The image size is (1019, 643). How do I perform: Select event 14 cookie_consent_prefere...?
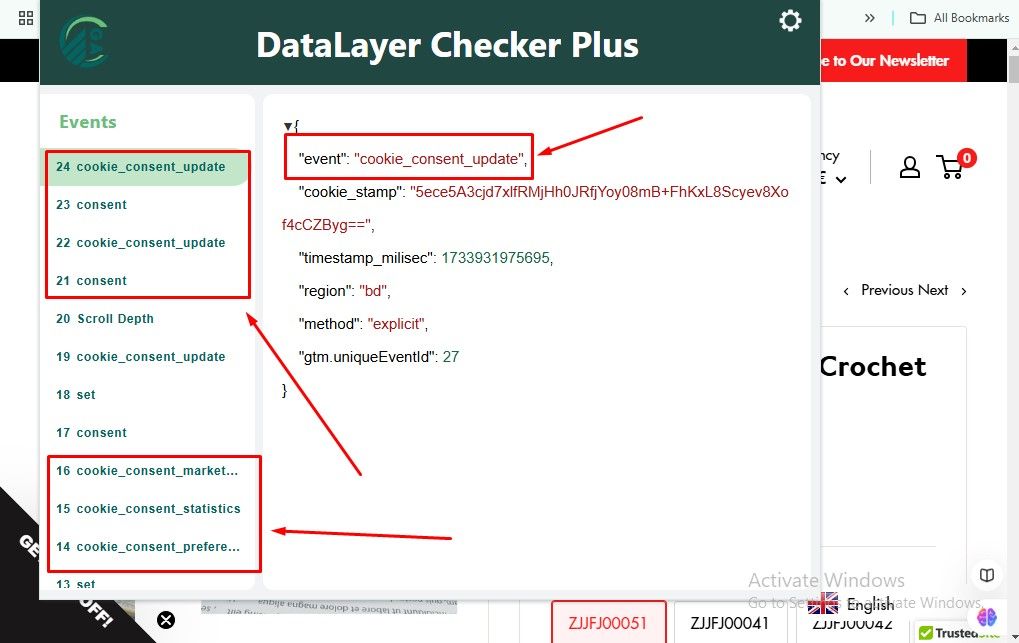146,547
